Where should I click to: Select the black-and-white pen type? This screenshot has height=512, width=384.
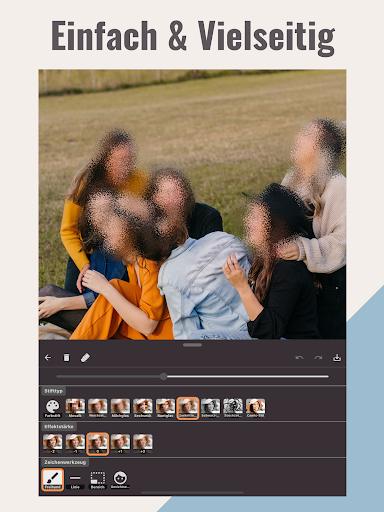[210, 408]
